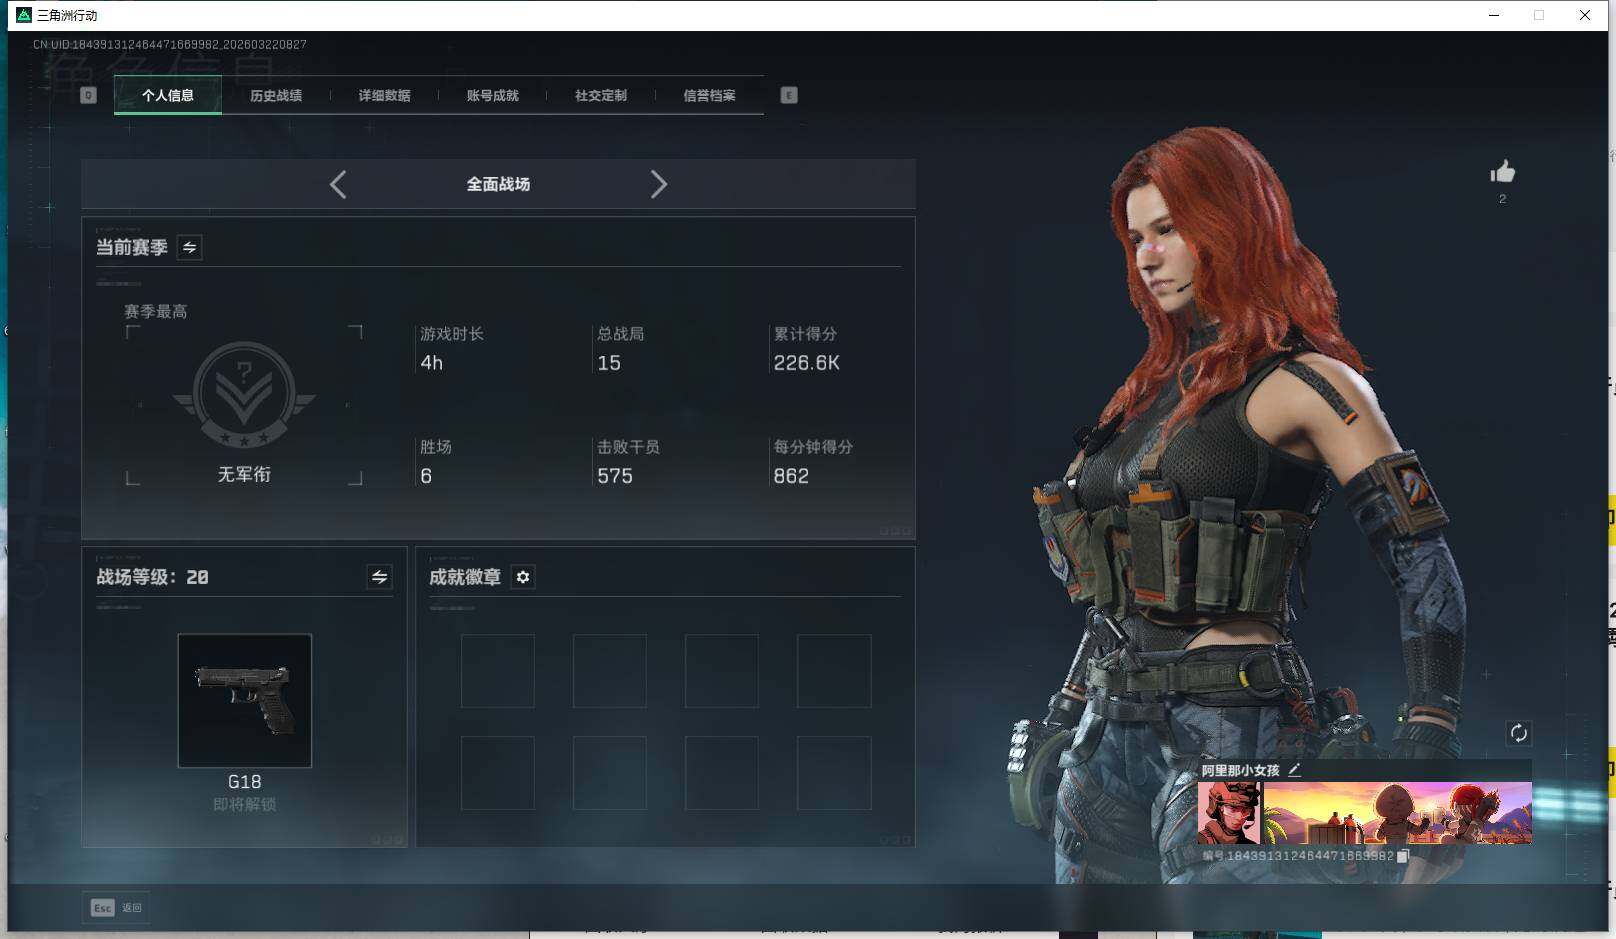This screenshot has width=1616, height=939.
Task: Click the E shortcut icon right of 信誉档案
Action: 789,95
